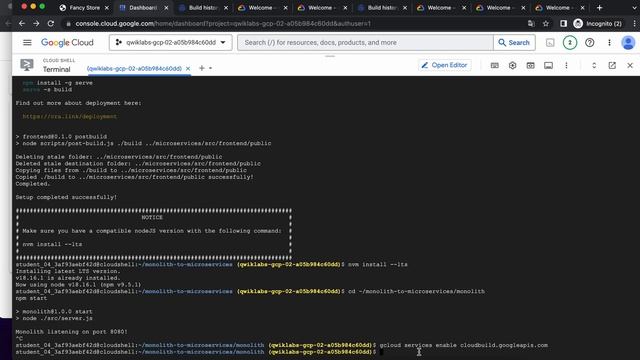Click the 'Monolith listening on port 8080!' line
This screenshot has height=360, width=640.
[71, 332]
